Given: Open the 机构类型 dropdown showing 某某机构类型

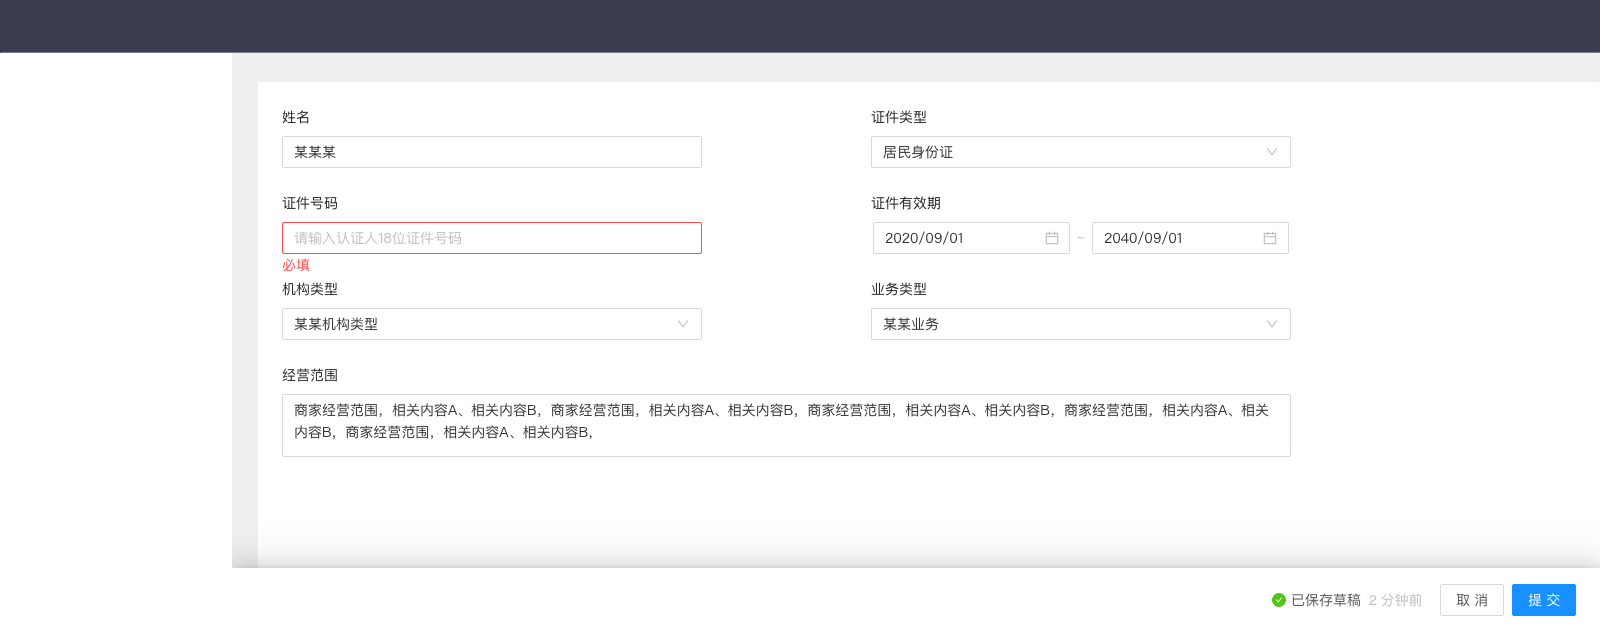Looking at the screenshot, I should tap(491, 324).
